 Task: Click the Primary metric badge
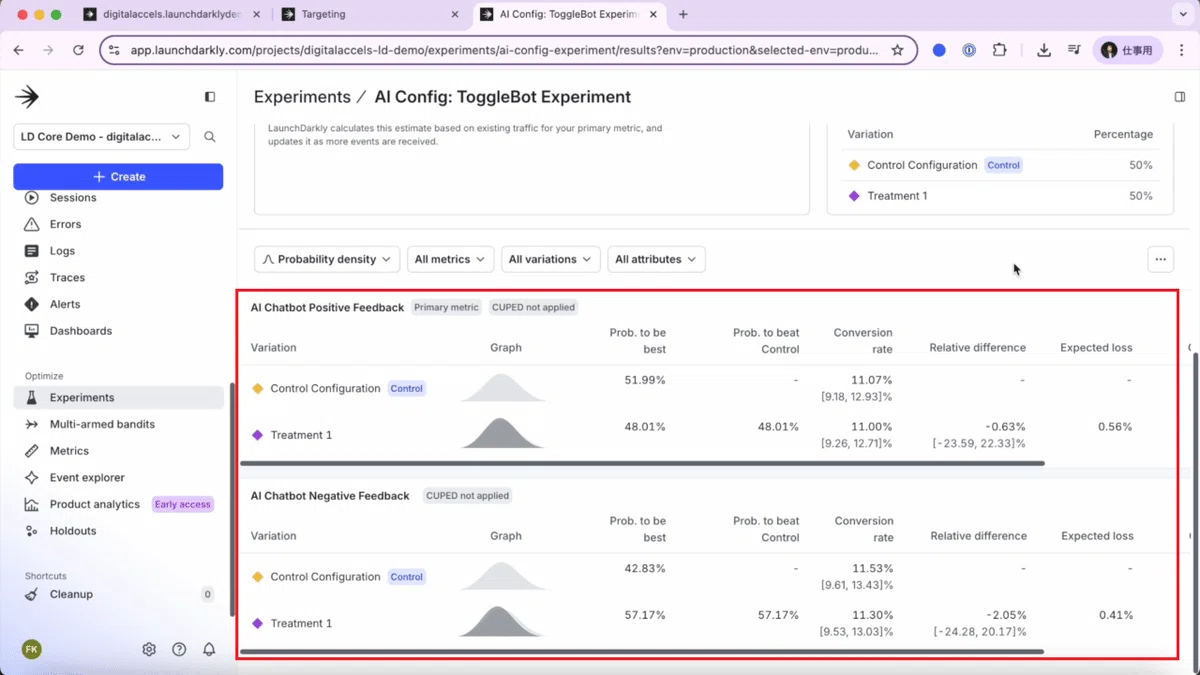coord(446,308)
